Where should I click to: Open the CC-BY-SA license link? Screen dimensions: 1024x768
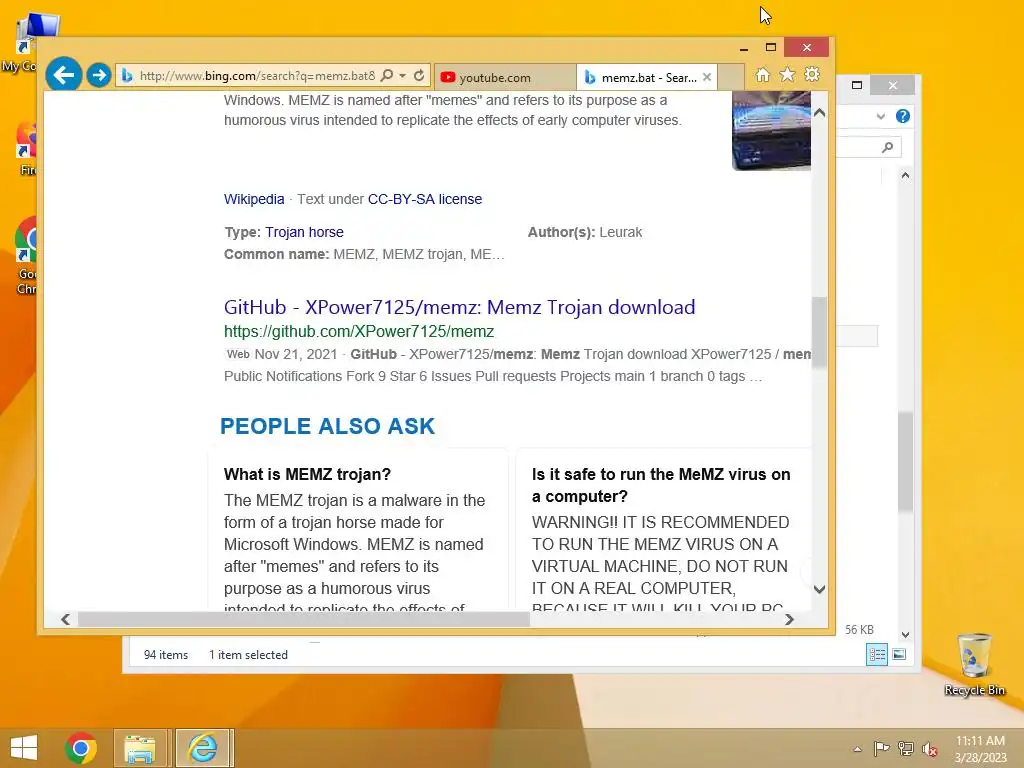pos(424,199)
